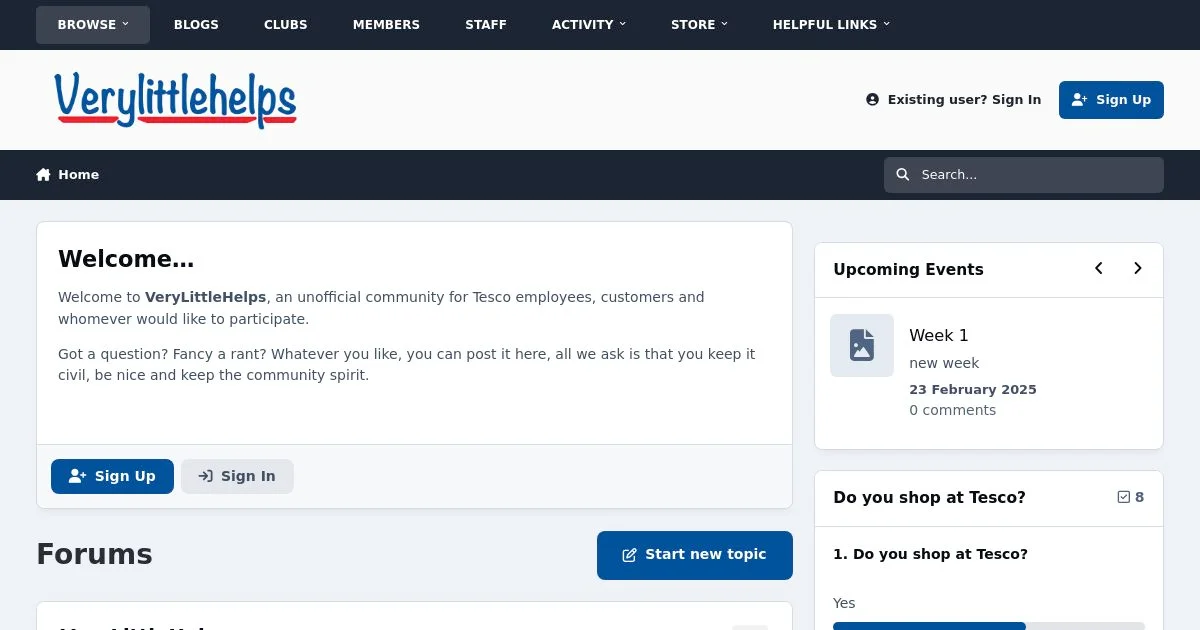Click the blue Sign Up button in header

(x=1111, y=100)
